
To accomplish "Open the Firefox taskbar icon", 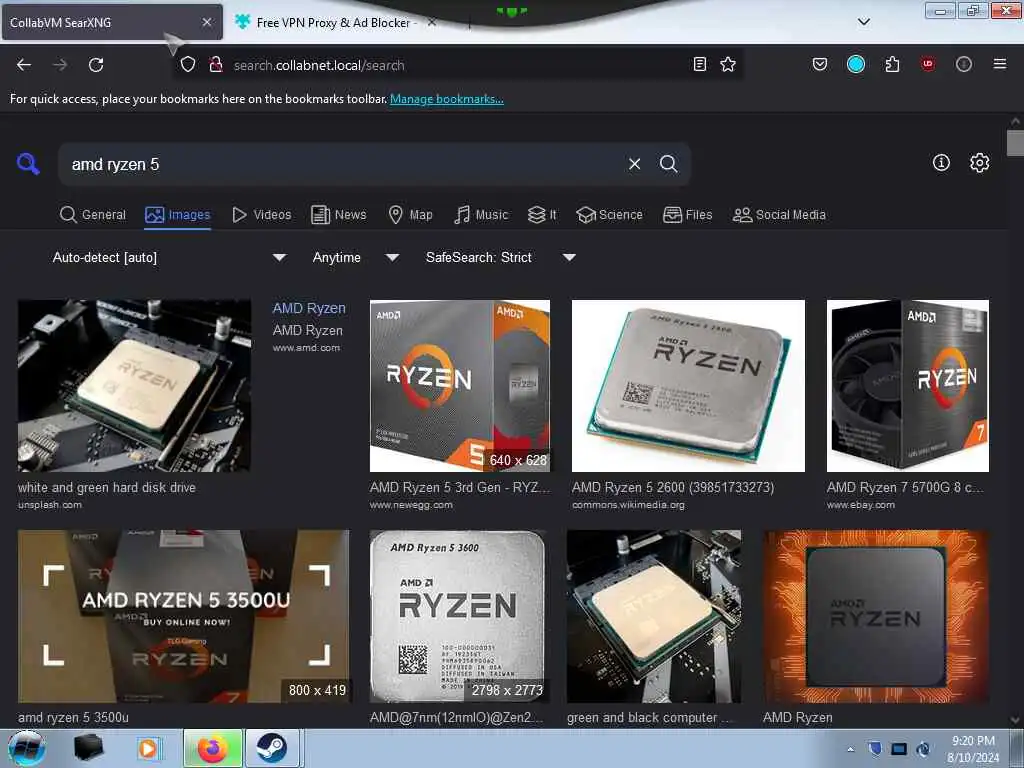I will 212,748.
